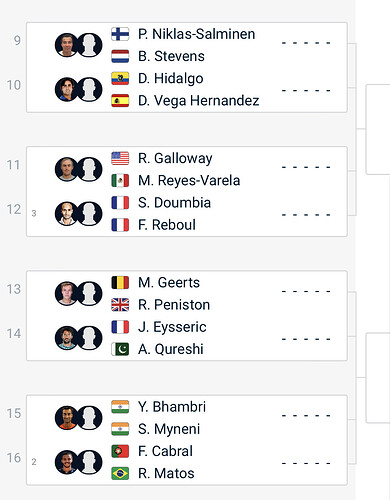This screenshot has width=390, height=500.
Task: Click the Netherlands flag next to B. Stevens
Action: click(x=120, y=56)
